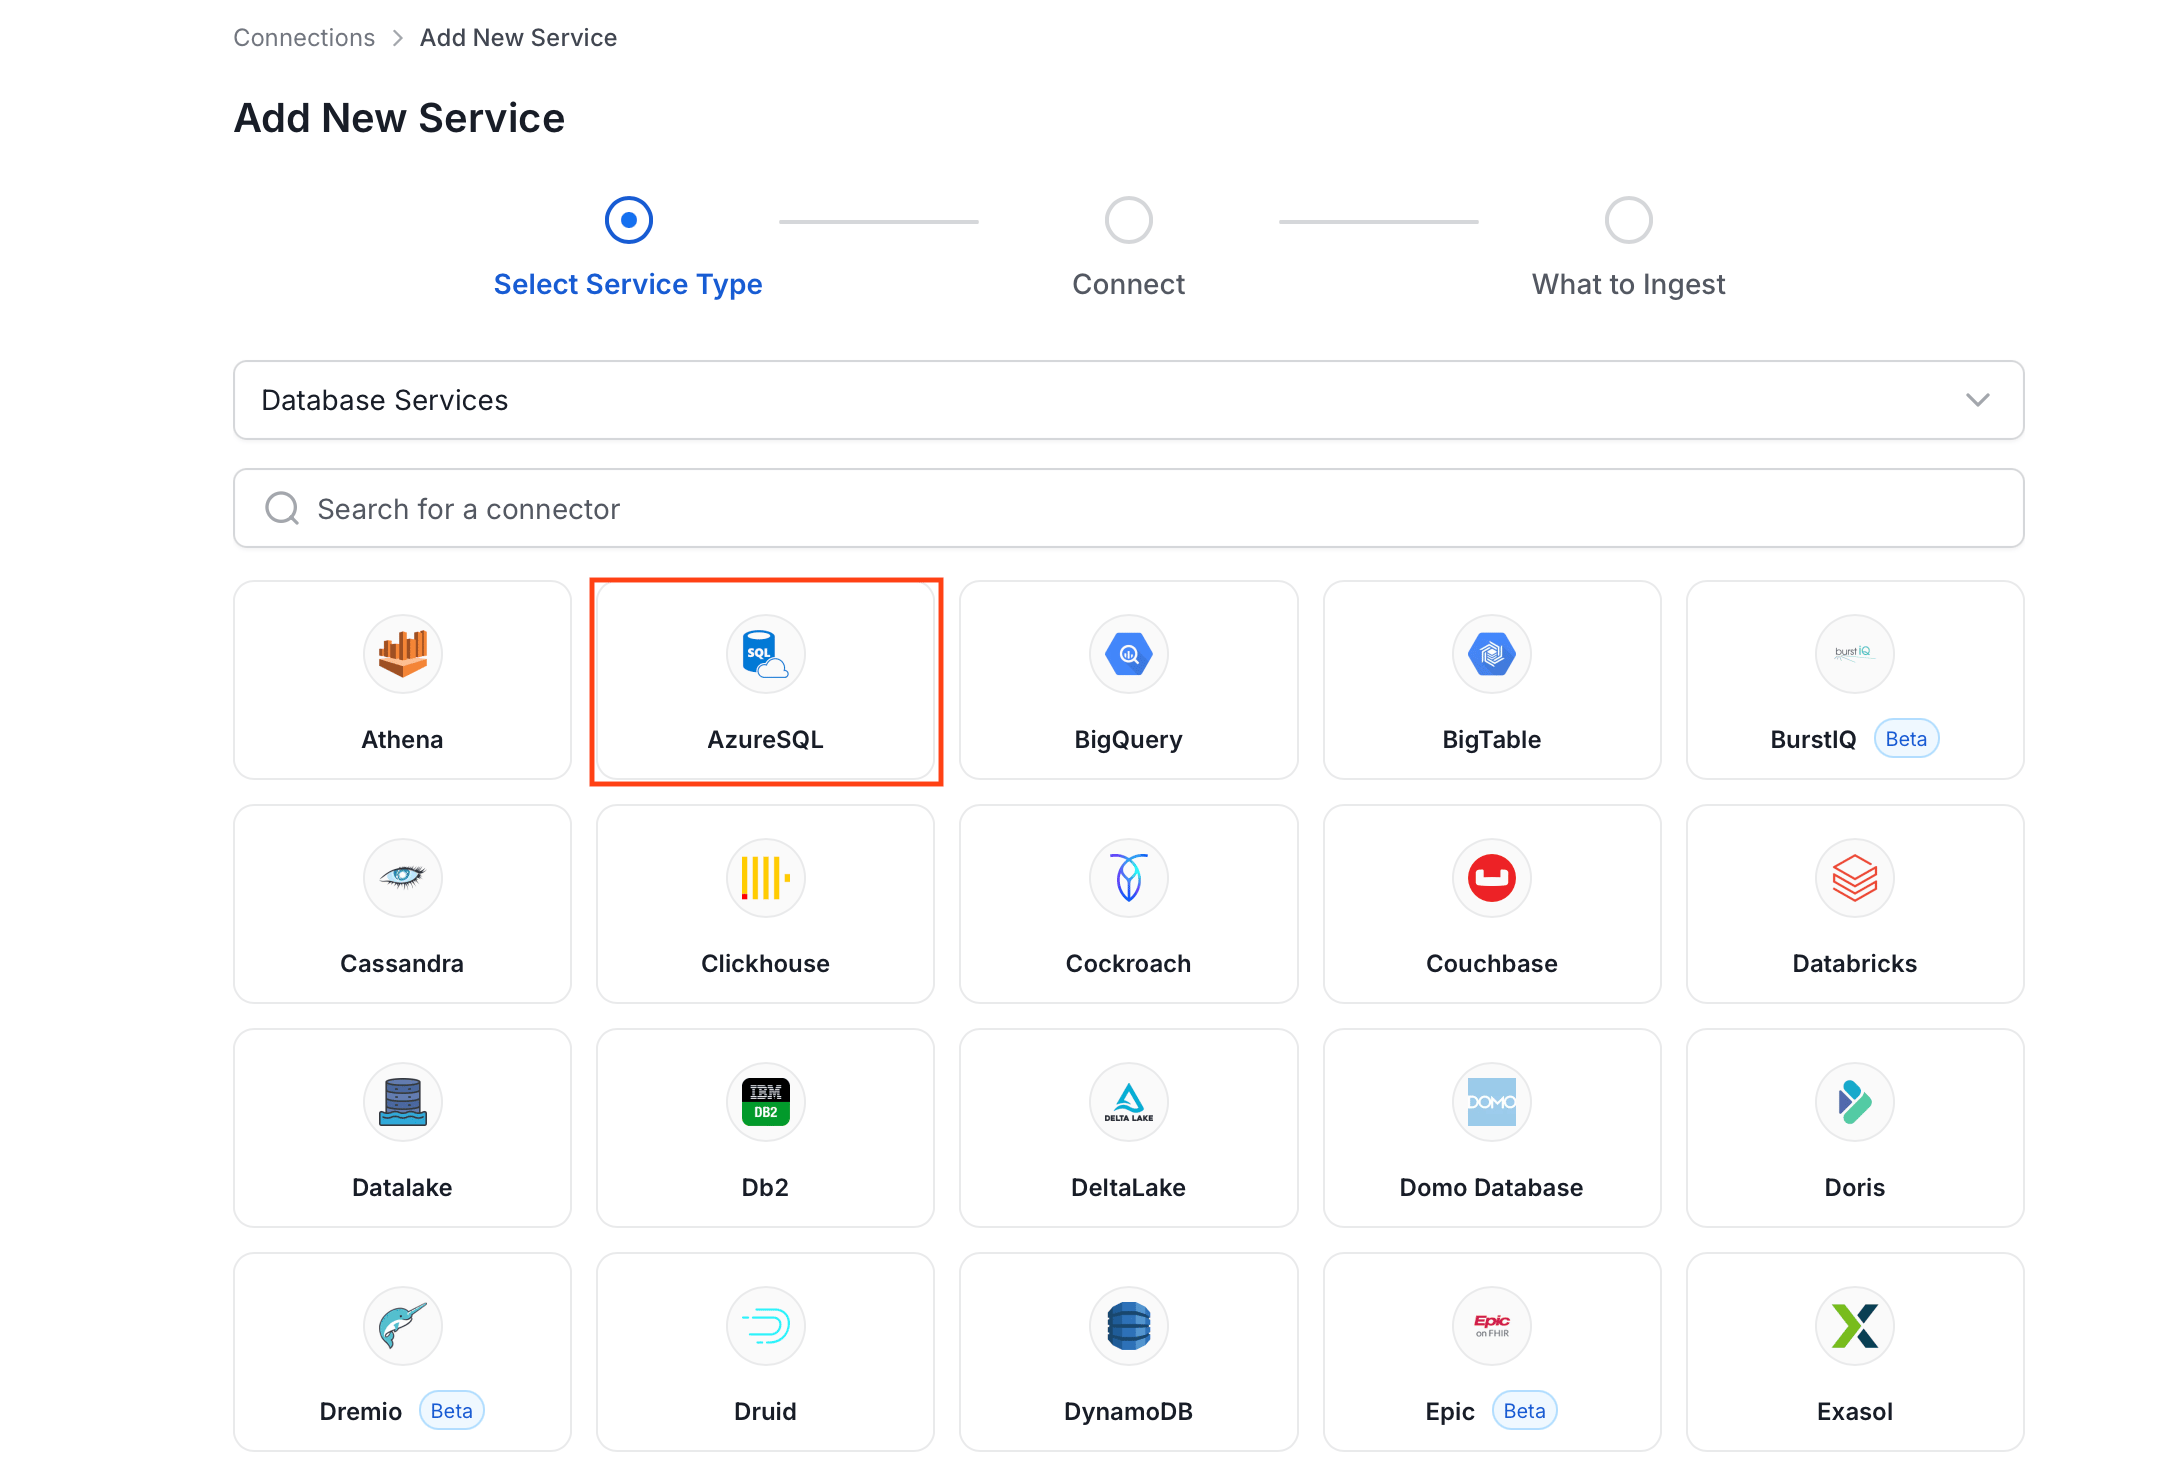Go back to Connections breadcrumb

coord(304,37)
